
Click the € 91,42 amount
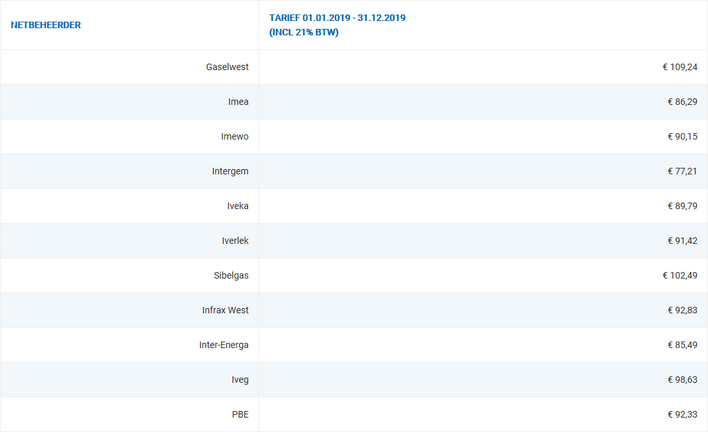682,241
